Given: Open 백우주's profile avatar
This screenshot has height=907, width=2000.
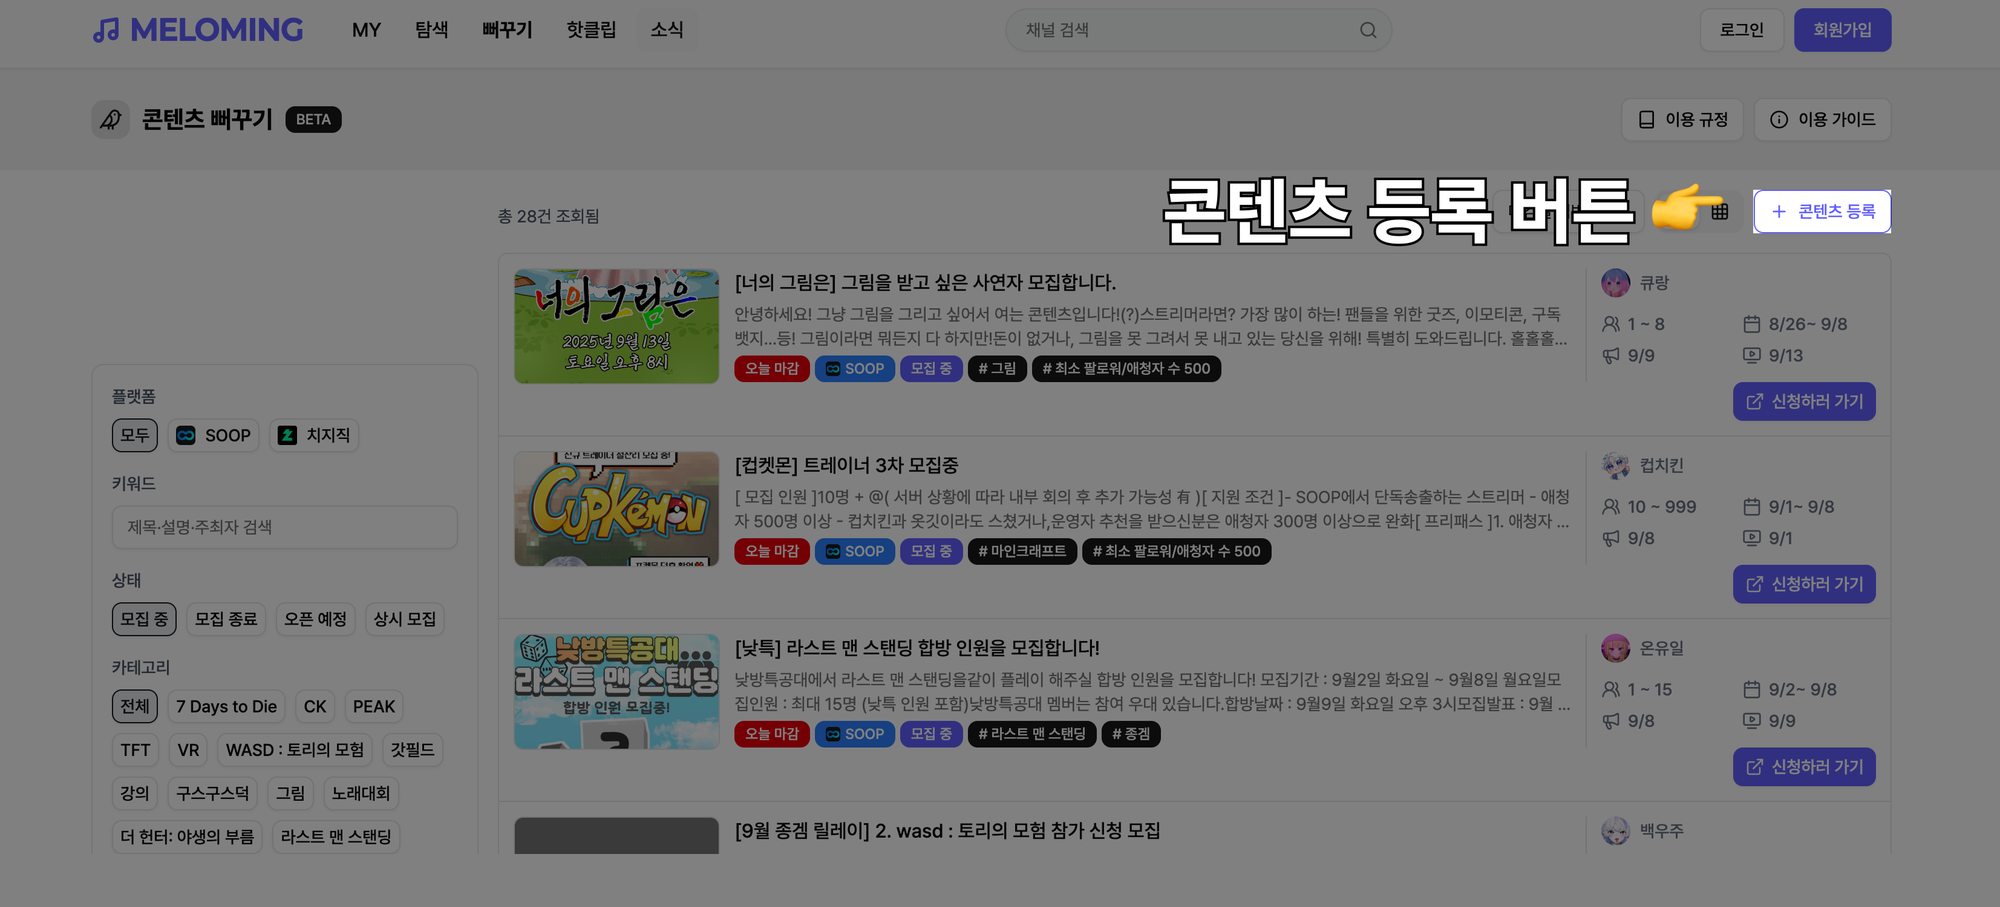Looking at the screenshot, I should 1615,831.
